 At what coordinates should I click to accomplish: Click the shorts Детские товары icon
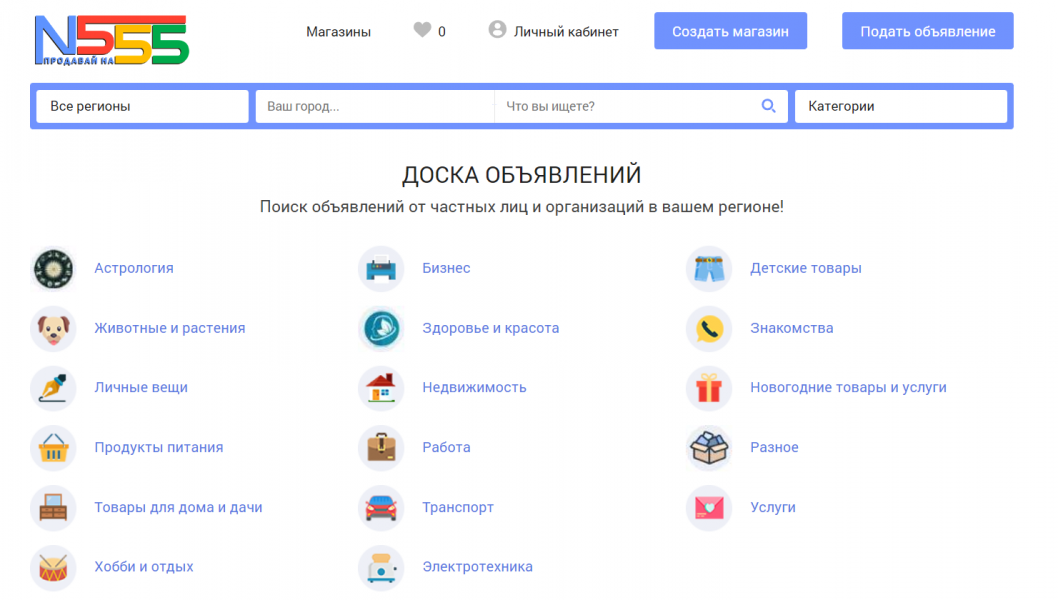pyautogui.click(x=709, y=269)
